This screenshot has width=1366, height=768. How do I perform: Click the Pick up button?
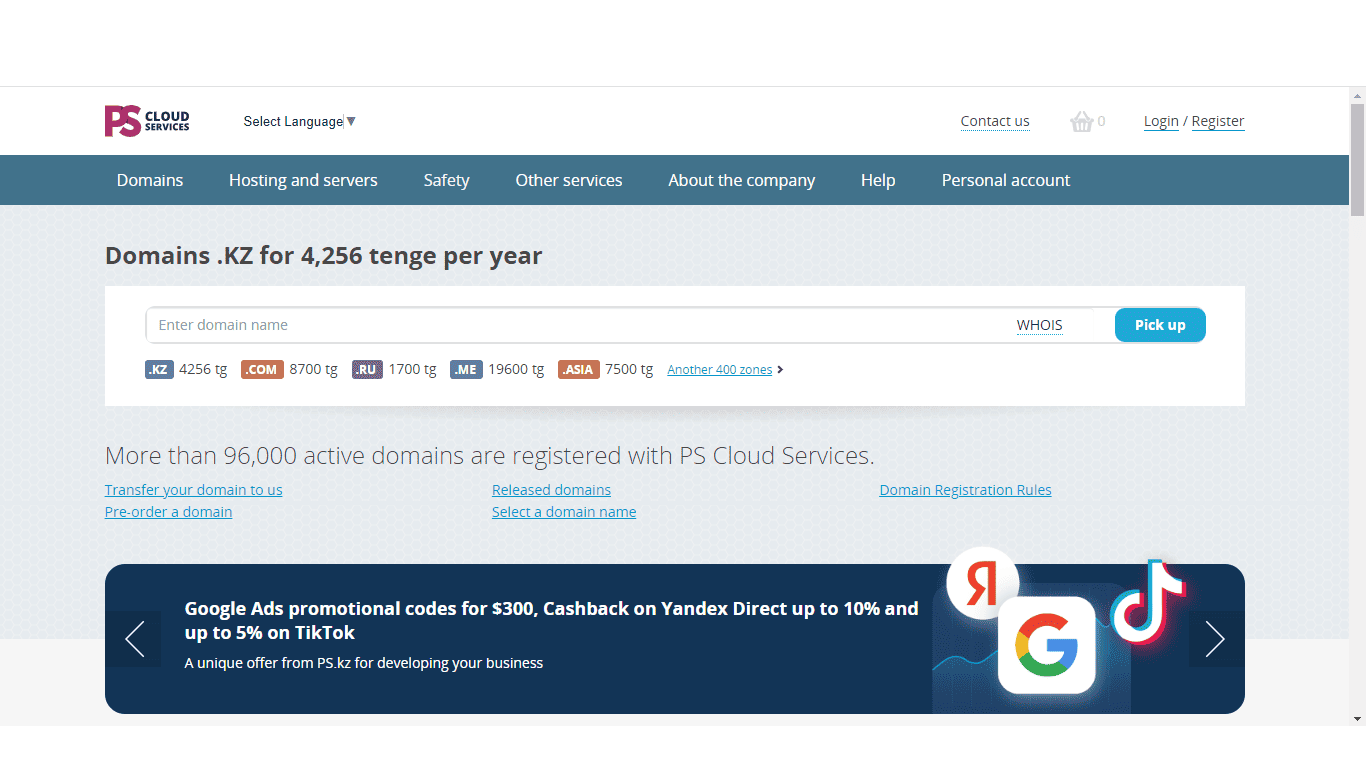pos(1160,325)
